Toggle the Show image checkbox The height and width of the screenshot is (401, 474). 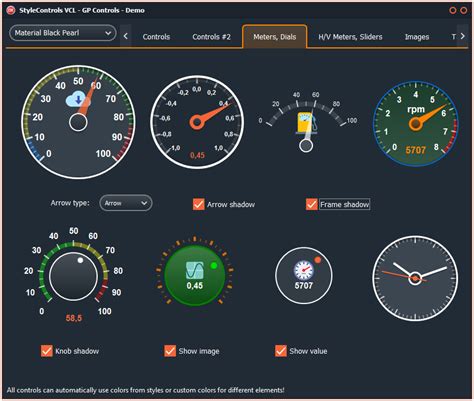(x=170, y=351)
